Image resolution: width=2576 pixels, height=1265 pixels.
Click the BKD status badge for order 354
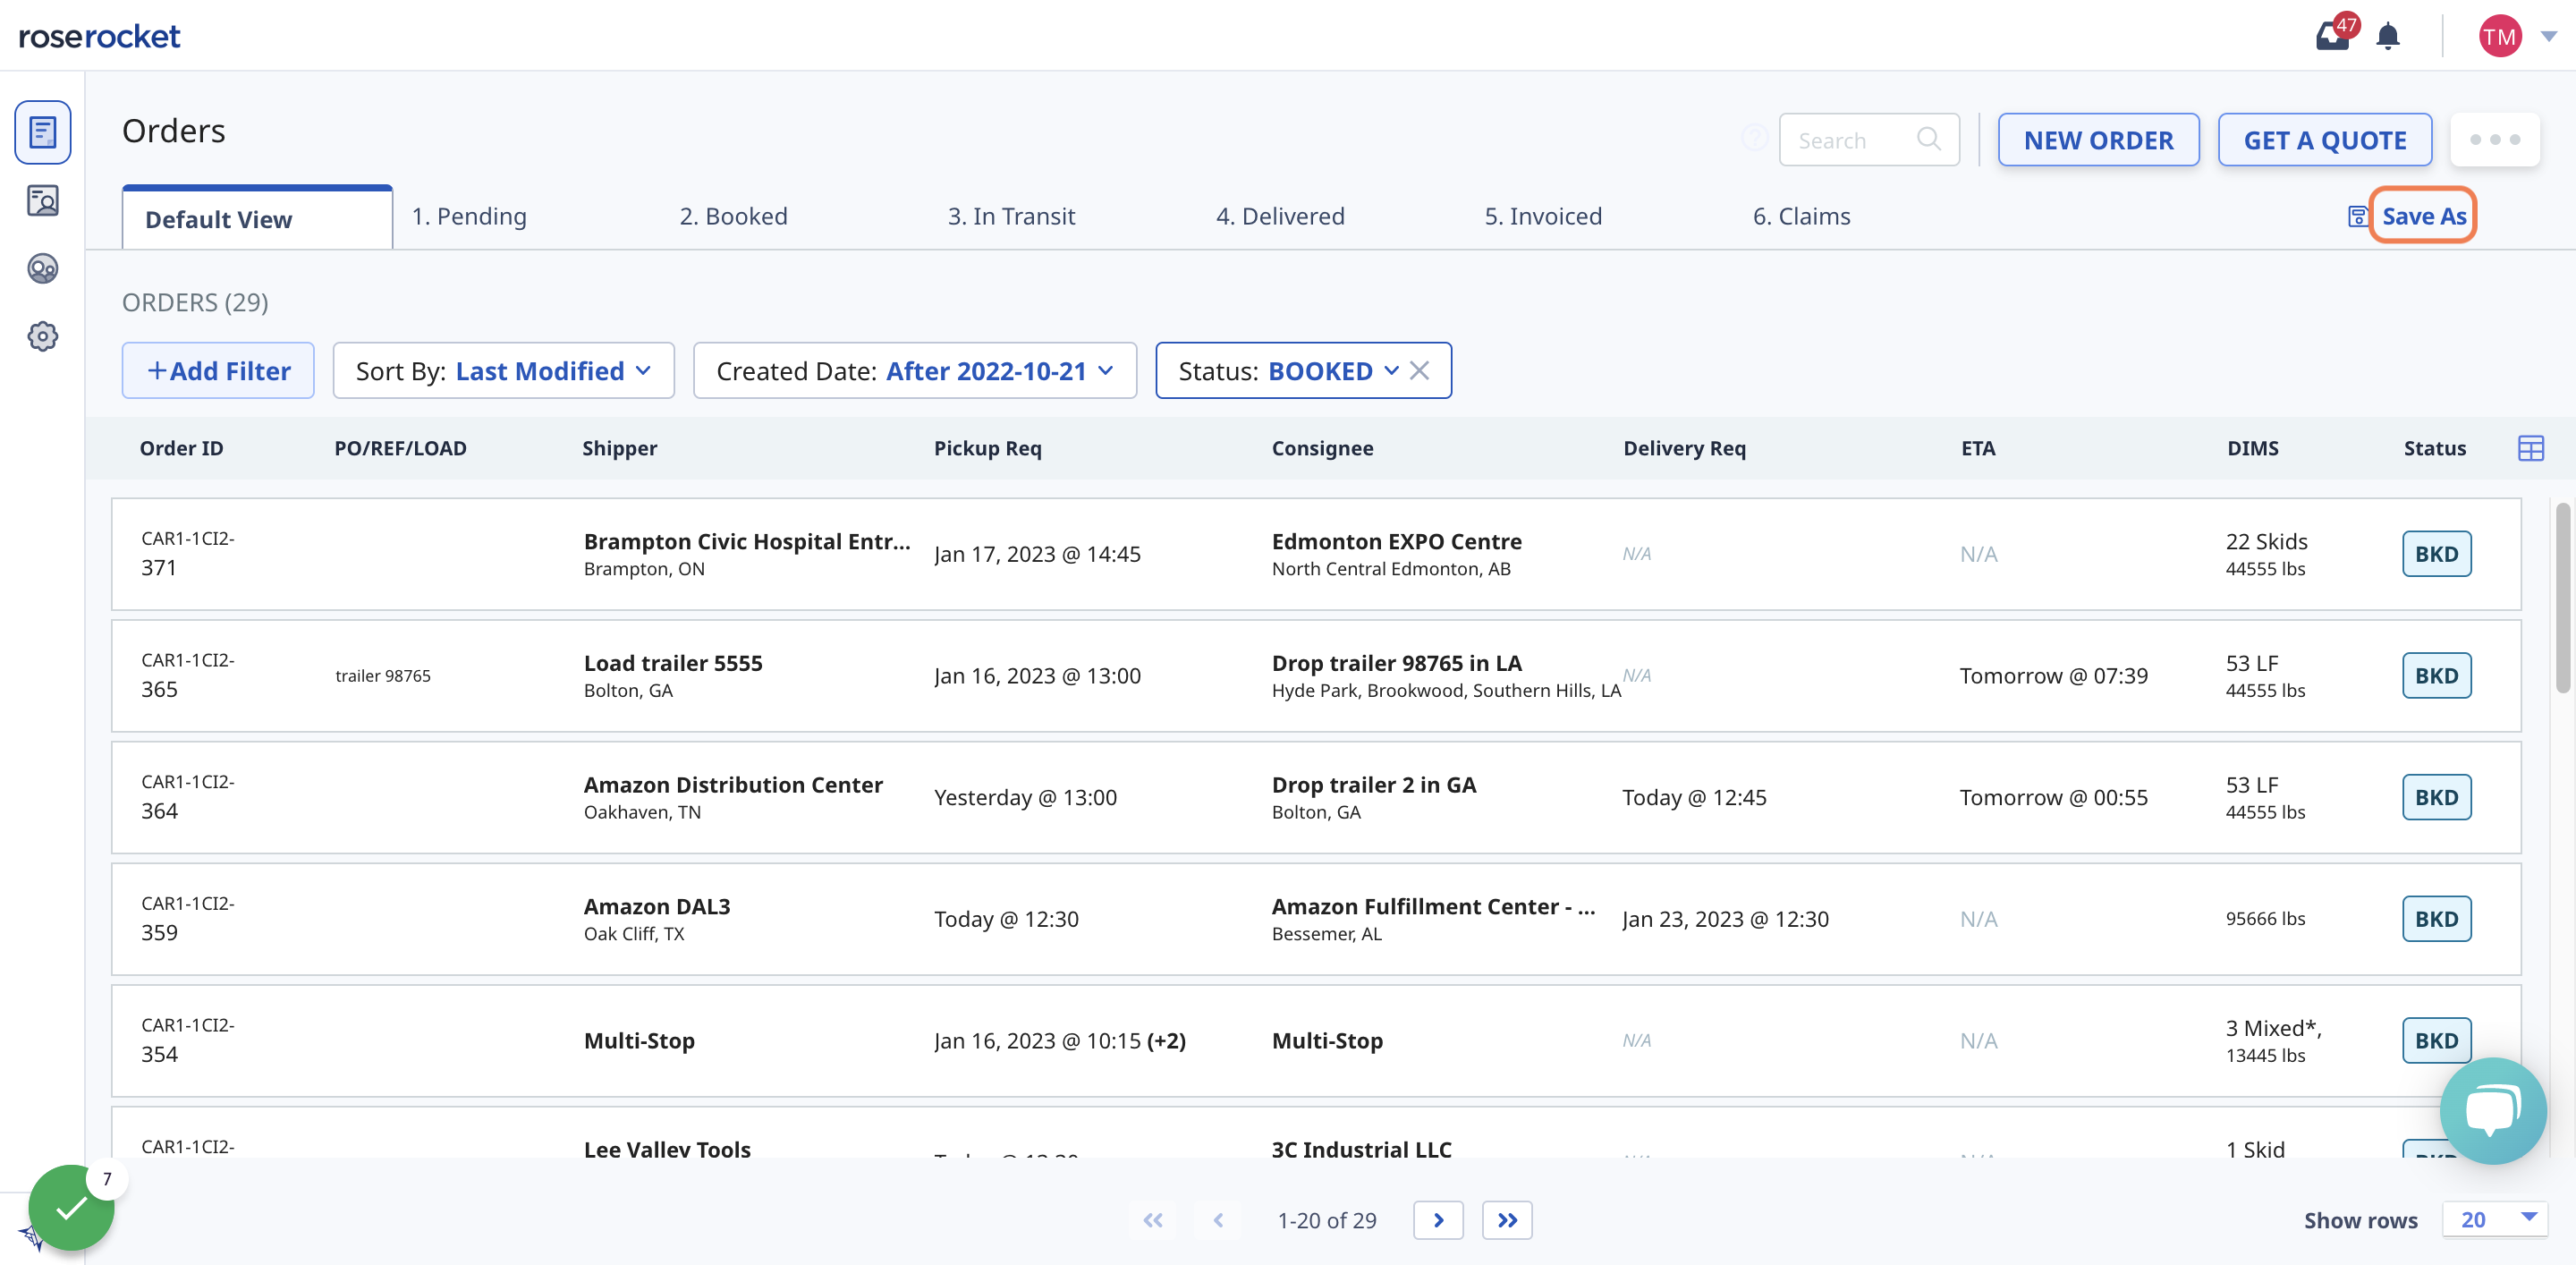(2436, 1041)
